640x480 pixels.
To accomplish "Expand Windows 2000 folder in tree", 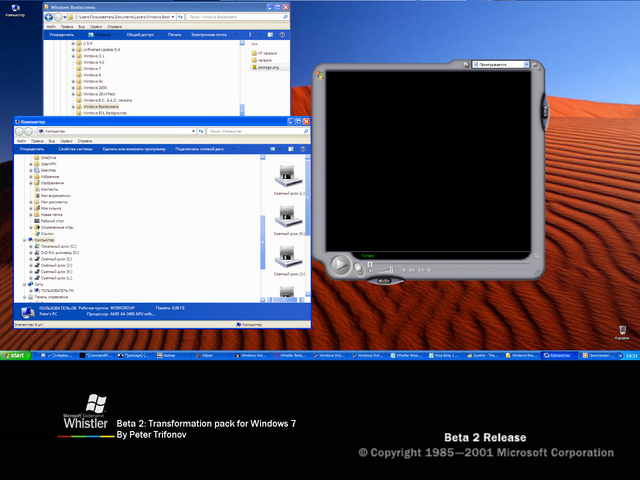I will click(73, 88).
